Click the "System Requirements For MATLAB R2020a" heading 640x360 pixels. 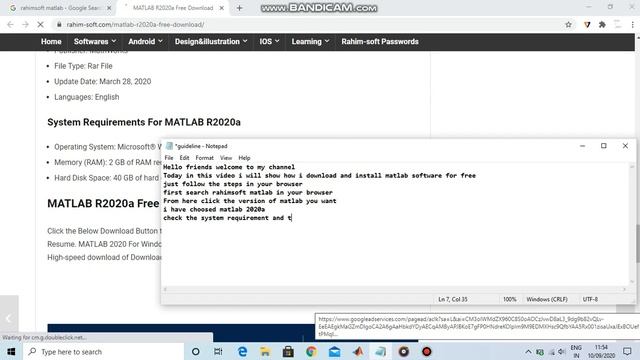[144, 122]
